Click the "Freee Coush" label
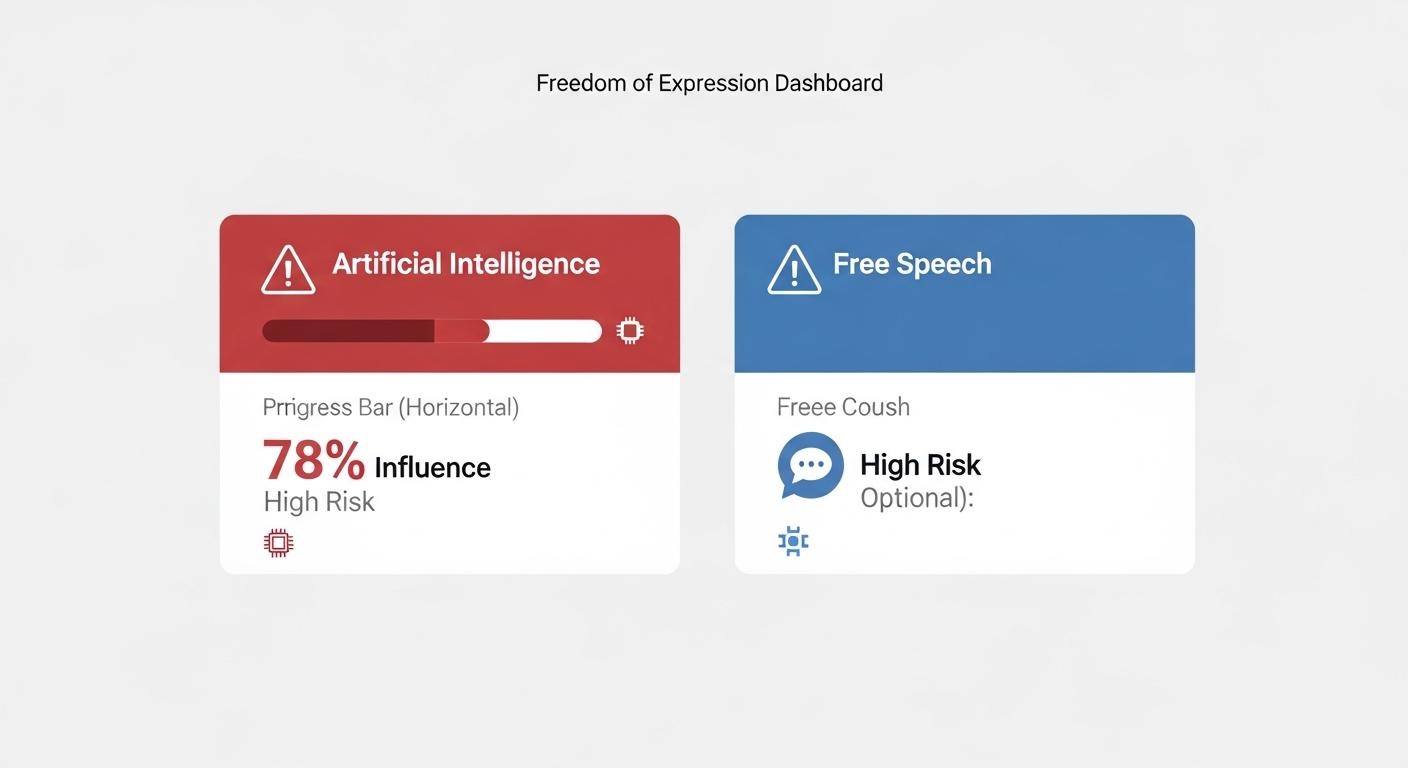Screen dimensions: 1408x768 (x=843, y=407)
